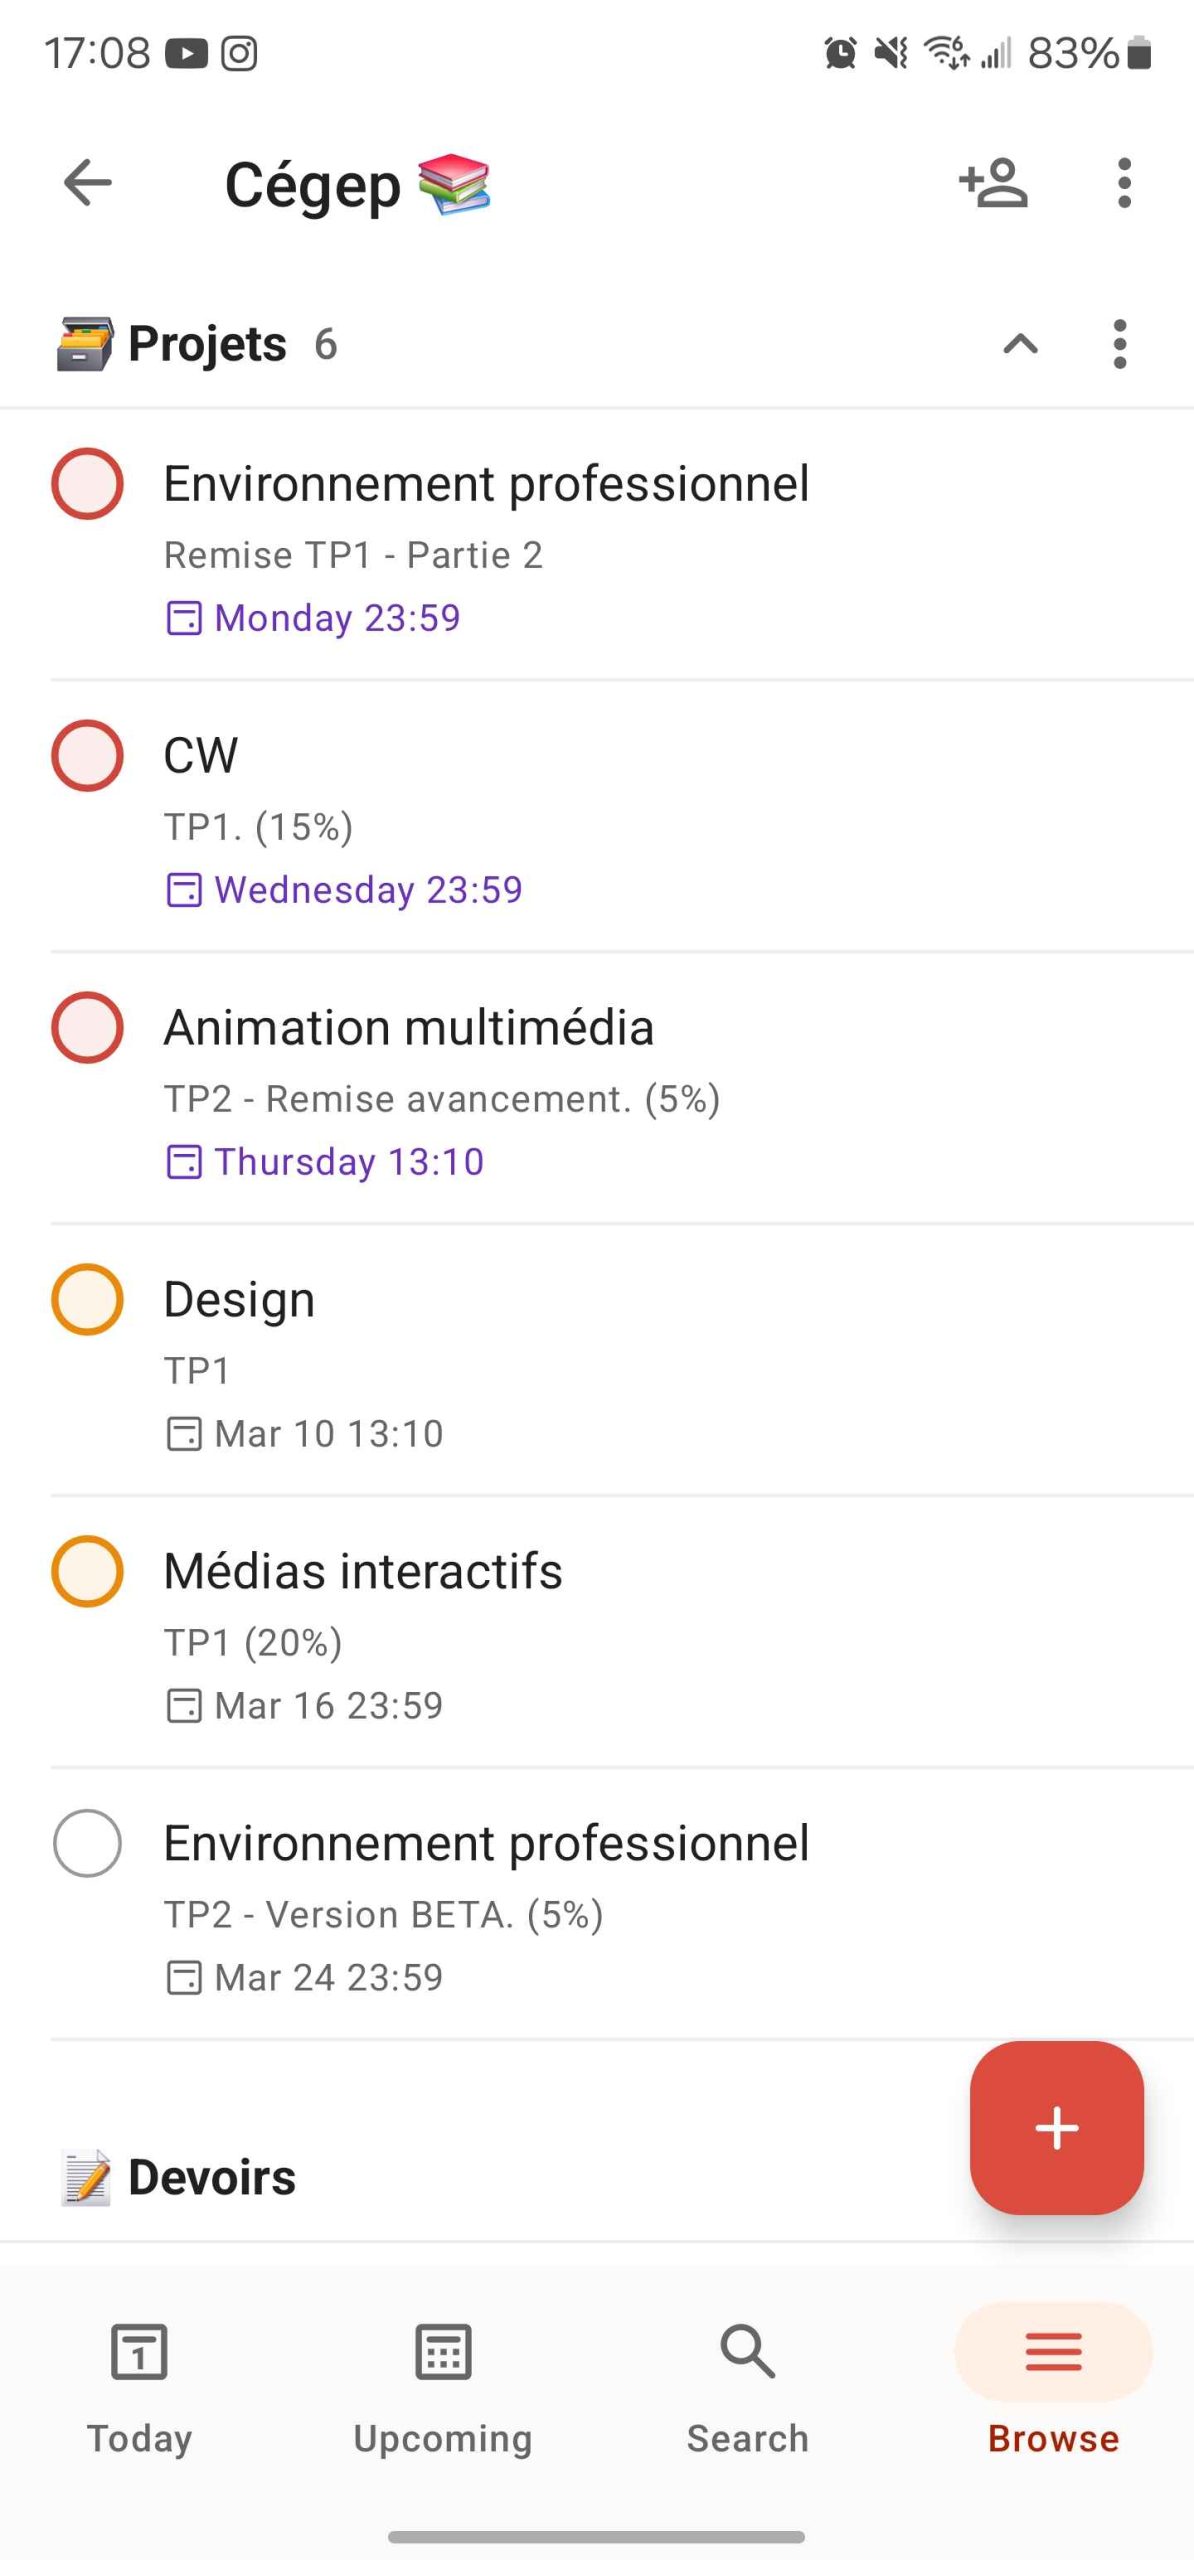Open the share project (add person) icon
The image size is (1194, 2560).
(x=993, y=183)
